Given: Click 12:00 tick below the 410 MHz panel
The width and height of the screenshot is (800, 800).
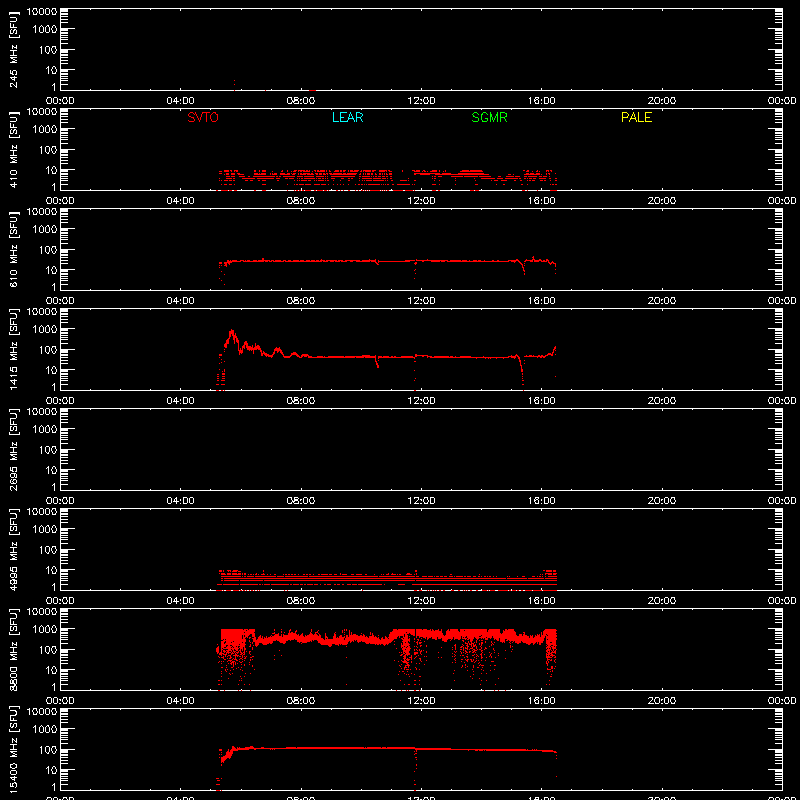Looking at the screenshot, I should point(421,201).
